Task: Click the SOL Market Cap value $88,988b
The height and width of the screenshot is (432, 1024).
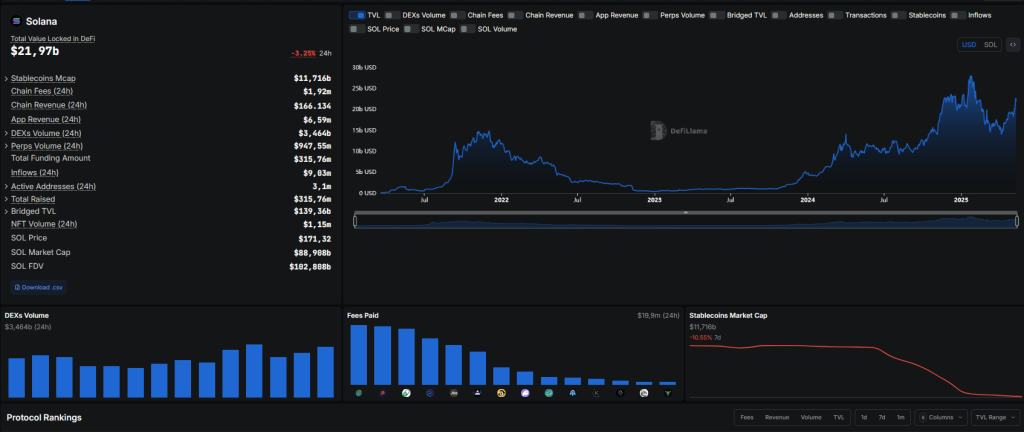Action: point(310,253)
